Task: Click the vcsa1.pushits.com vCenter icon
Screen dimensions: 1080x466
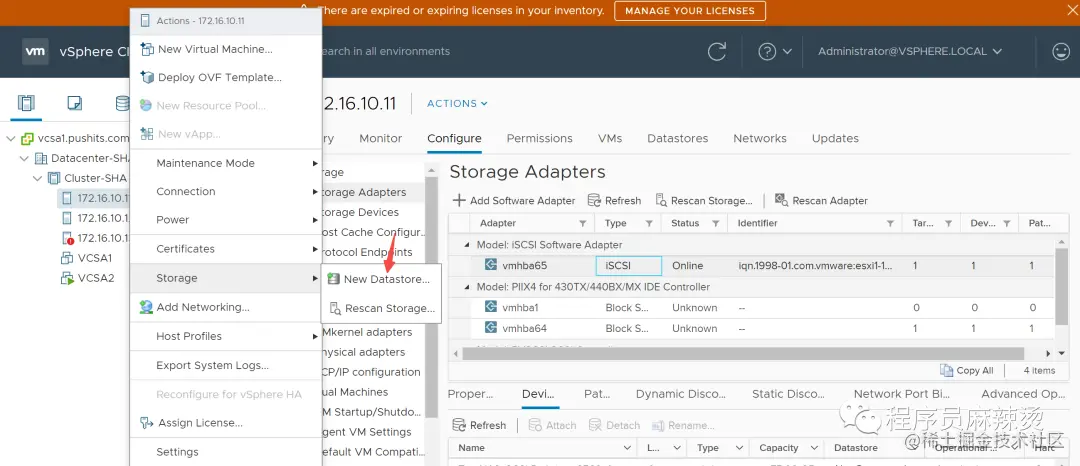Action: (28, 138)
